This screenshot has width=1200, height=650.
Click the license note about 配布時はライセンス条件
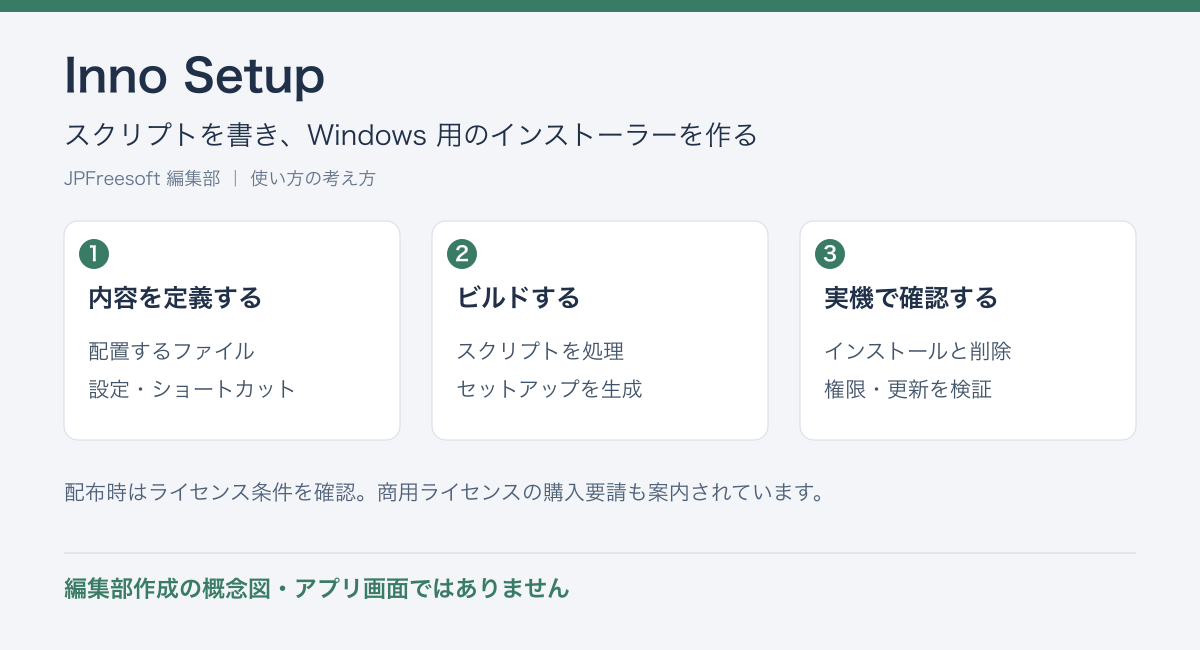click(x=444, y=493)
